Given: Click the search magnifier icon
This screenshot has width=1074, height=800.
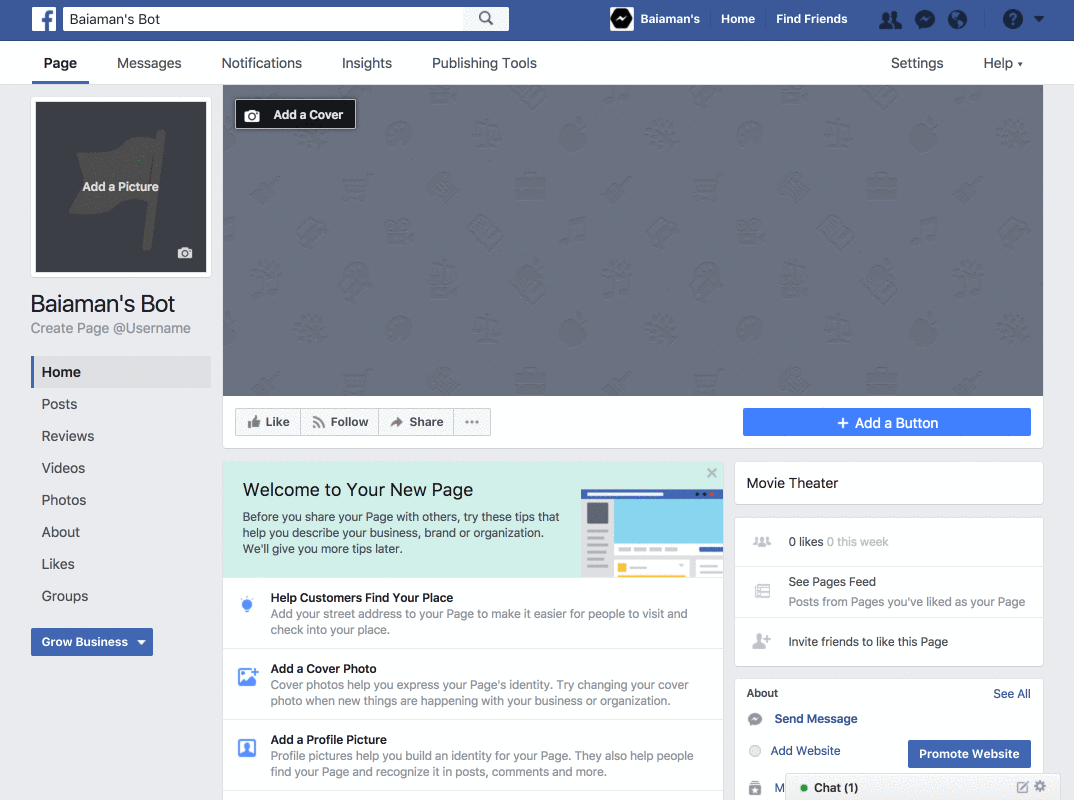Looking at the screenshot, I should click(486, 18).
